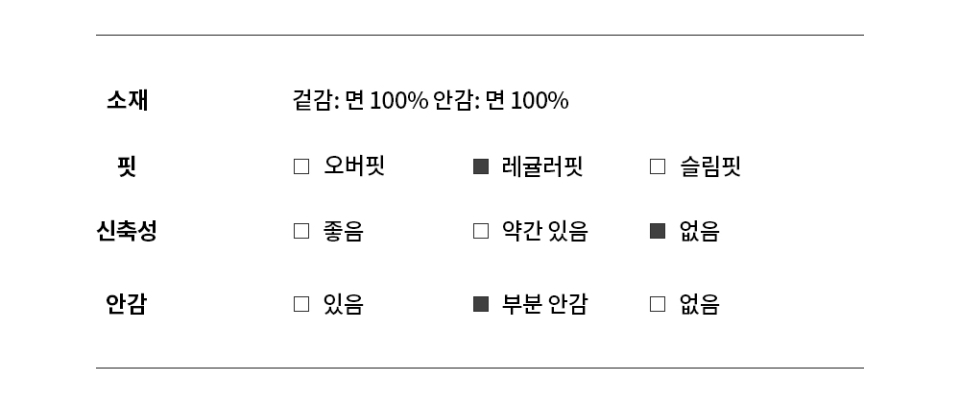Check the 좋음 stretch checkbox

[301, 232]
